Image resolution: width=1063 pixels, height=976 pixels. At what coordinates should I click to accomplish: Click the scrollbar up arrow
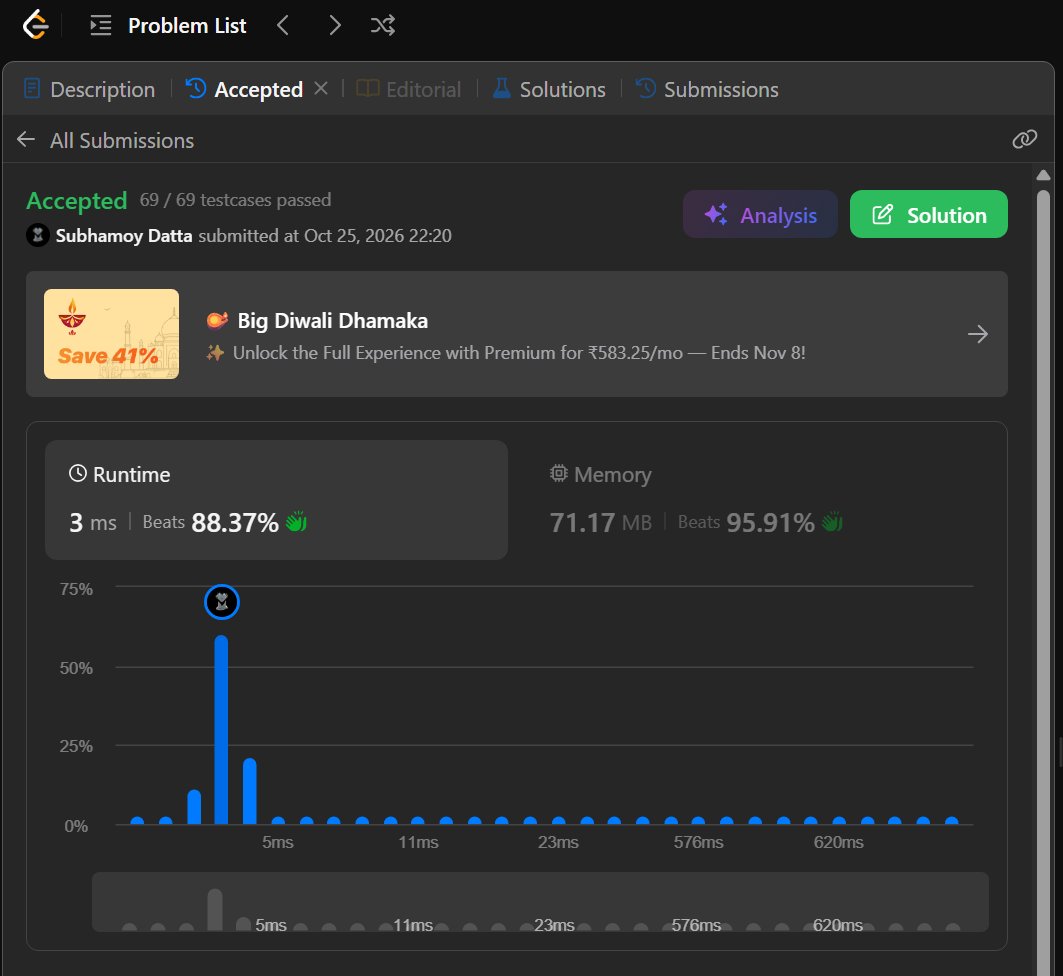point(1044,175)
